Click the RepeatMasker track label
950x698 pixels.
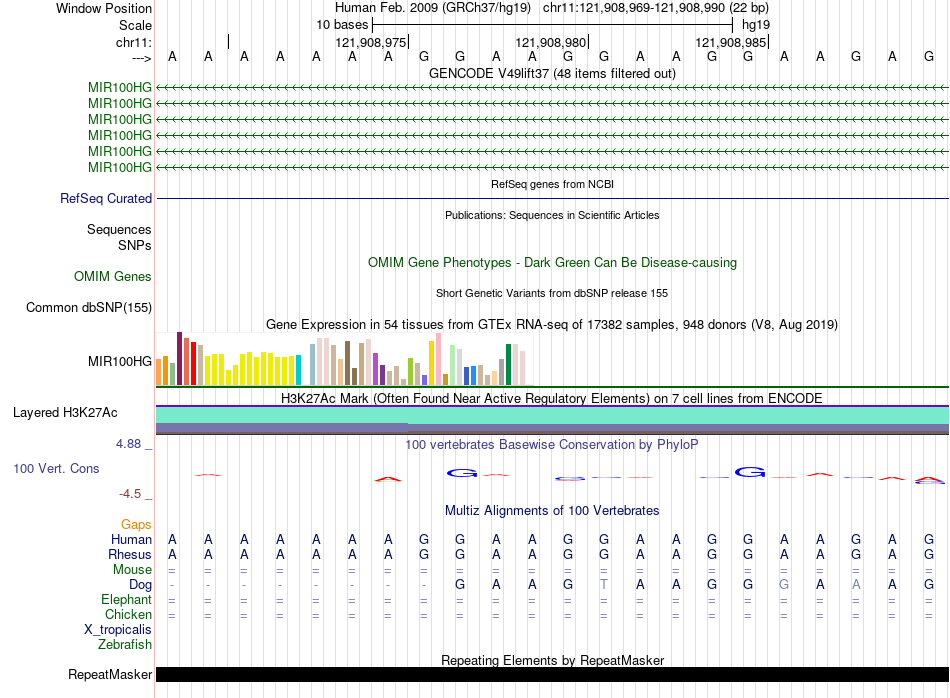pos(110,674)
